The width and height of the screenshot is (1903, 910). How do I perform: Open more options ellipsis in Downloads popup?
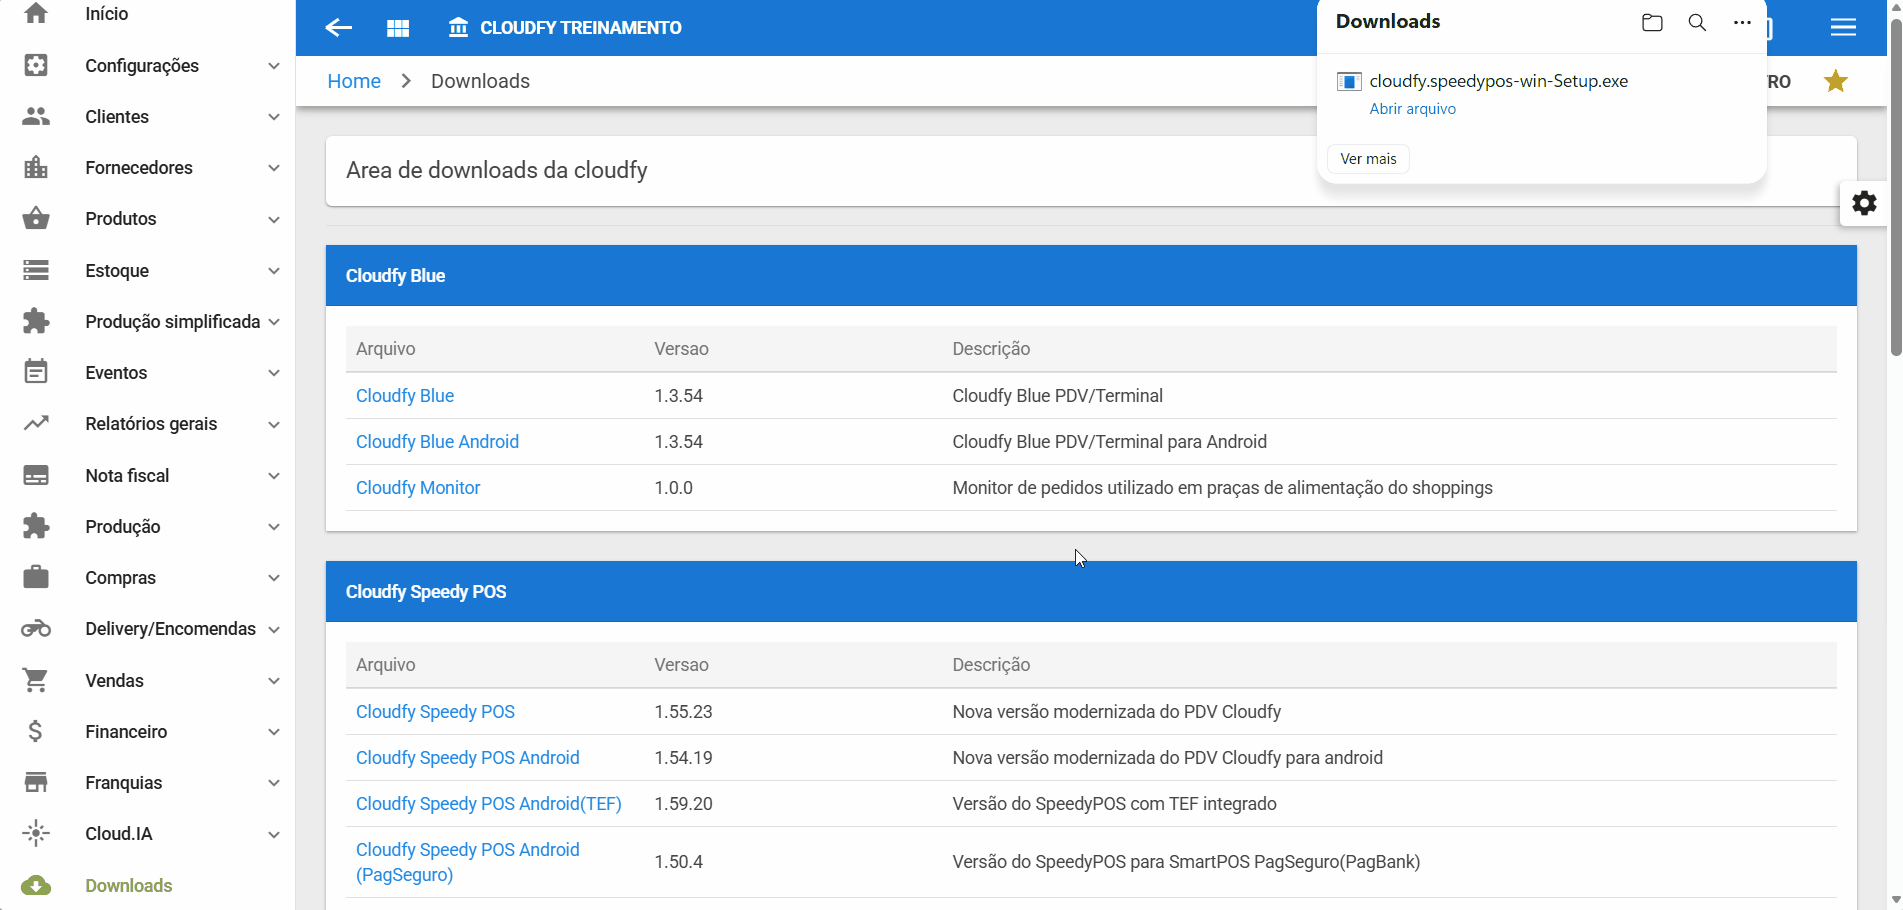click(x=1742, y=22)
